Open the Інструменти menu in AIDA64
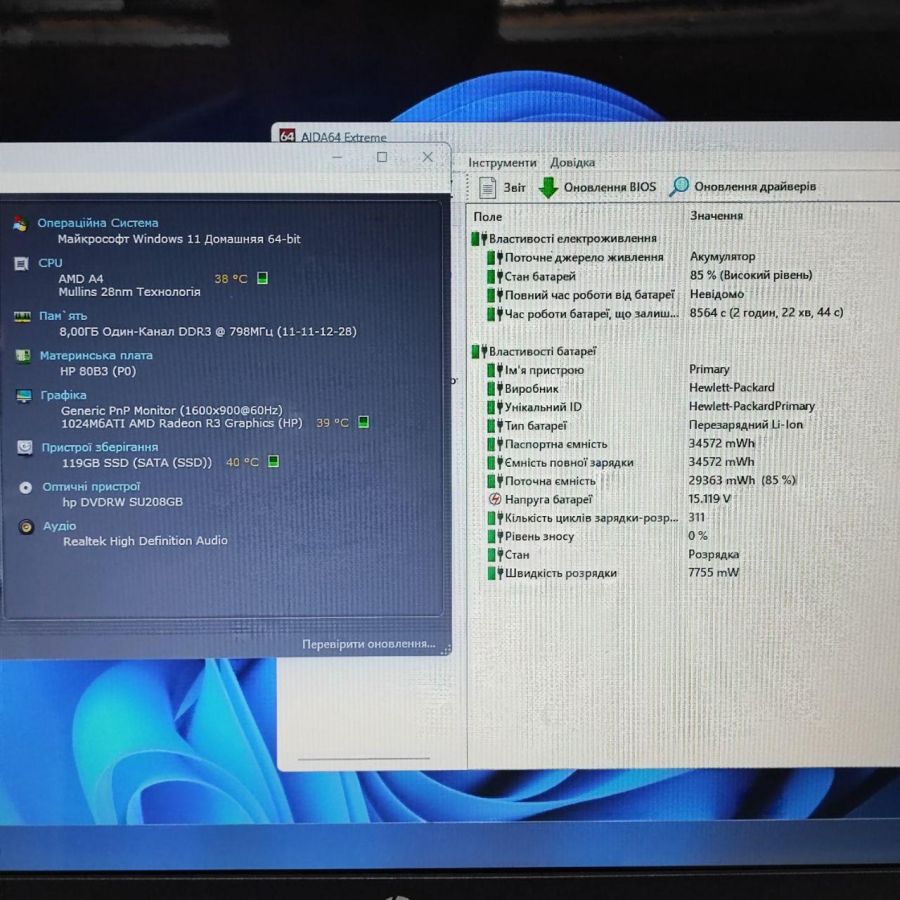This screenshot has height=900, width=900. [x=502, y=162]
